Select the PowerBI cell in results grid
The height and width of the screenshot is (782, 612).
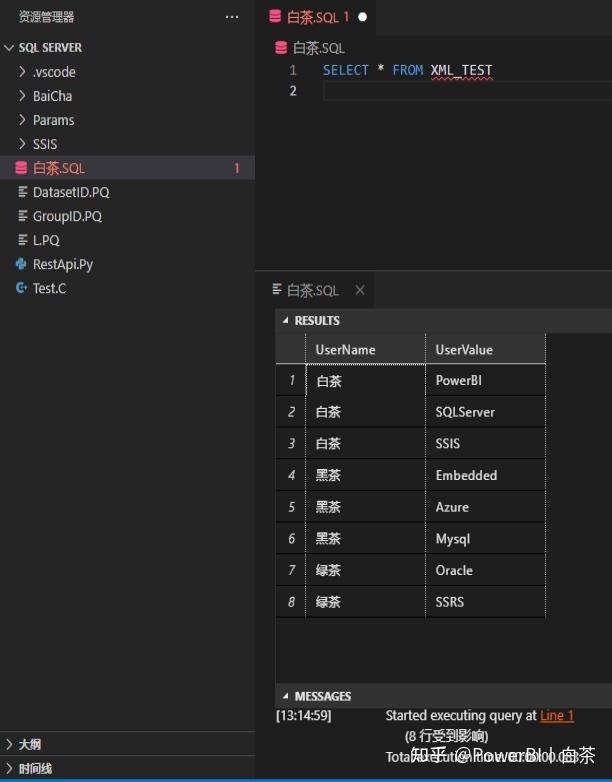coord(459,381)
